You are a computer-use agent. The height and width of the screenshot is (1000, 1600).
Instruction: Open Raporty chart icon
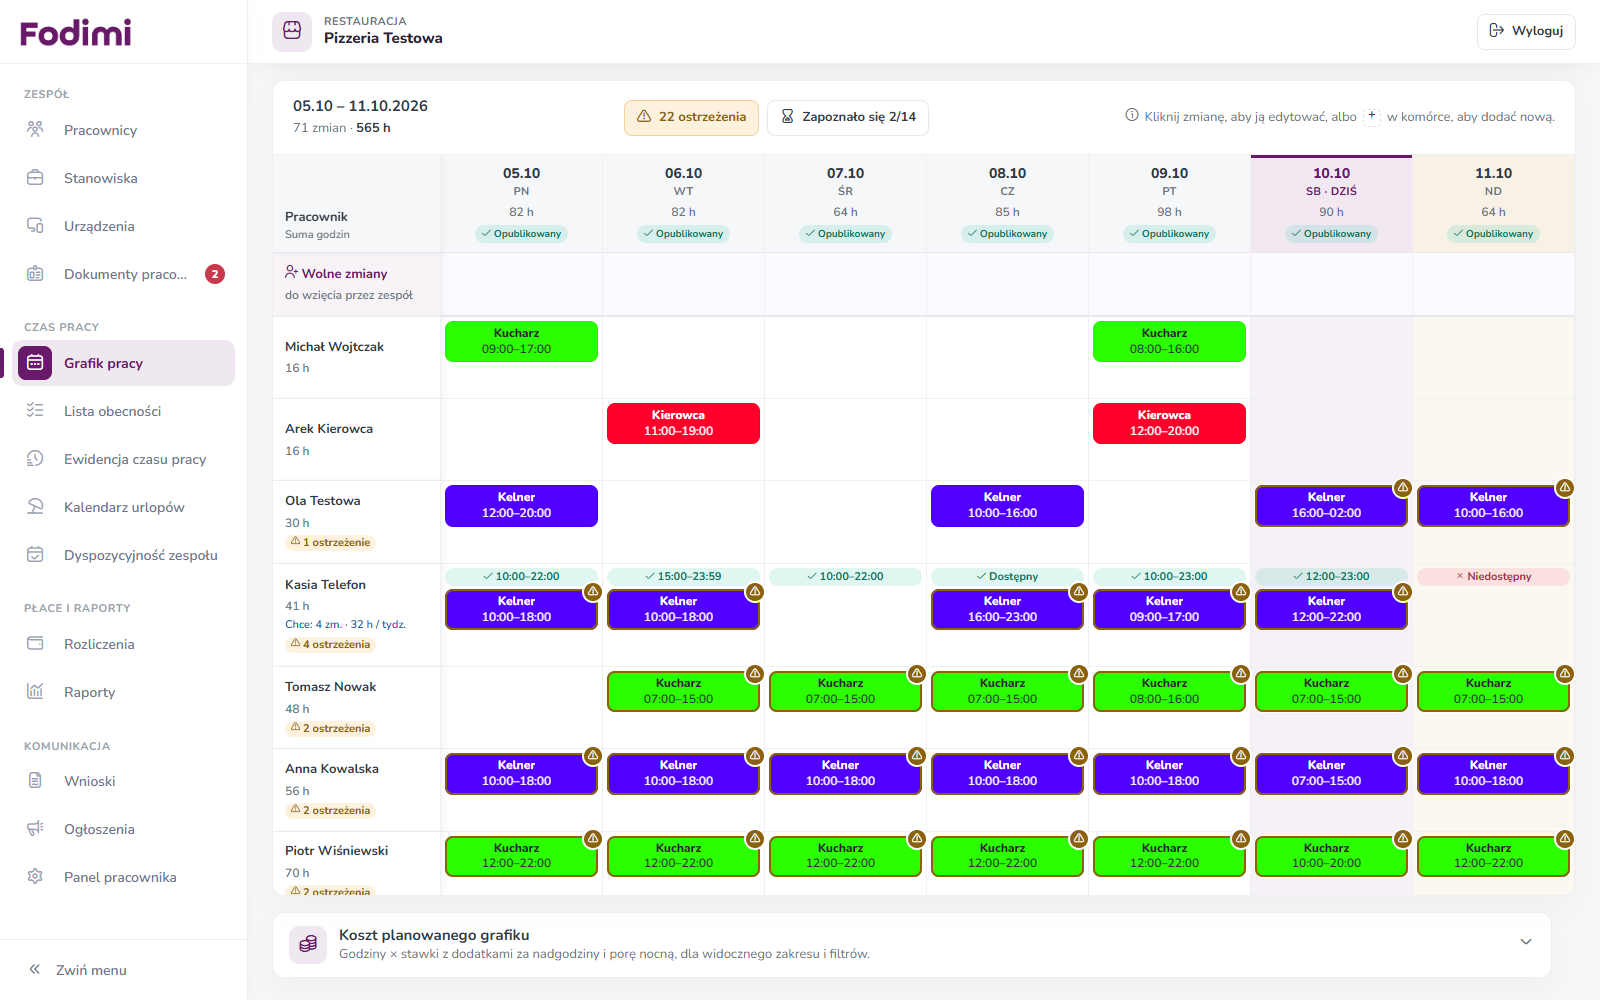pos(35,692)
